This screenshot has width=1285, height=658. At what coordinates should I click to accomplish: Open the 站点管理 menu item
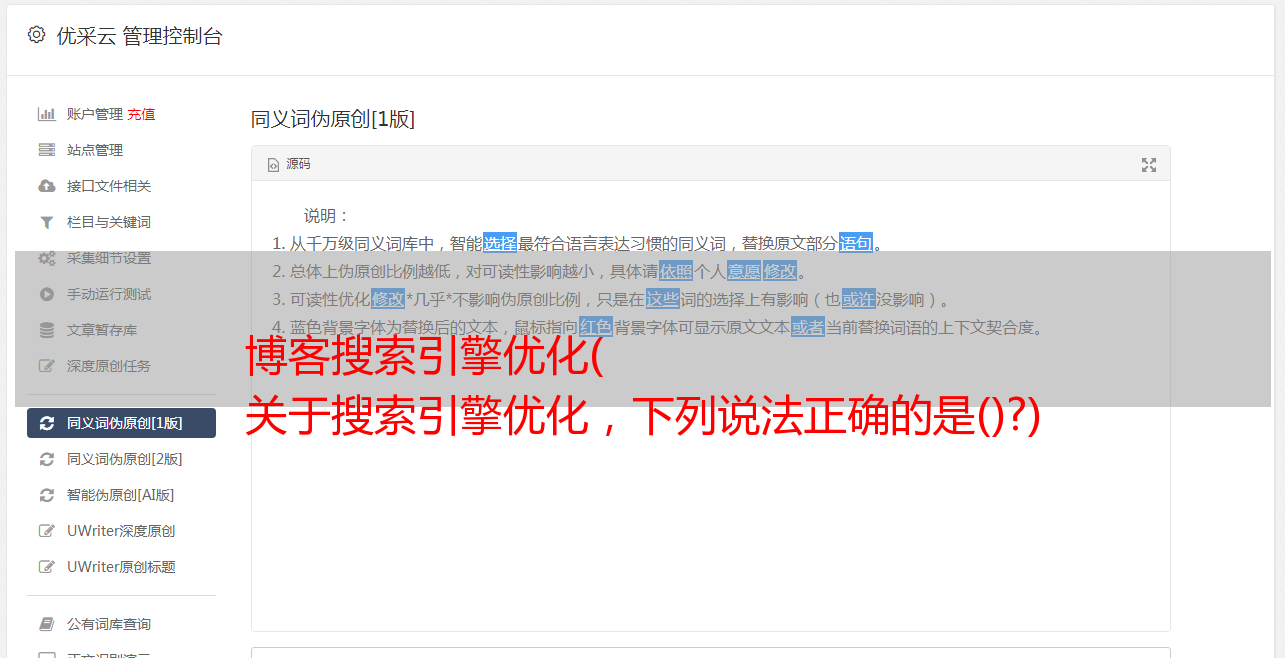pos(95,150)
